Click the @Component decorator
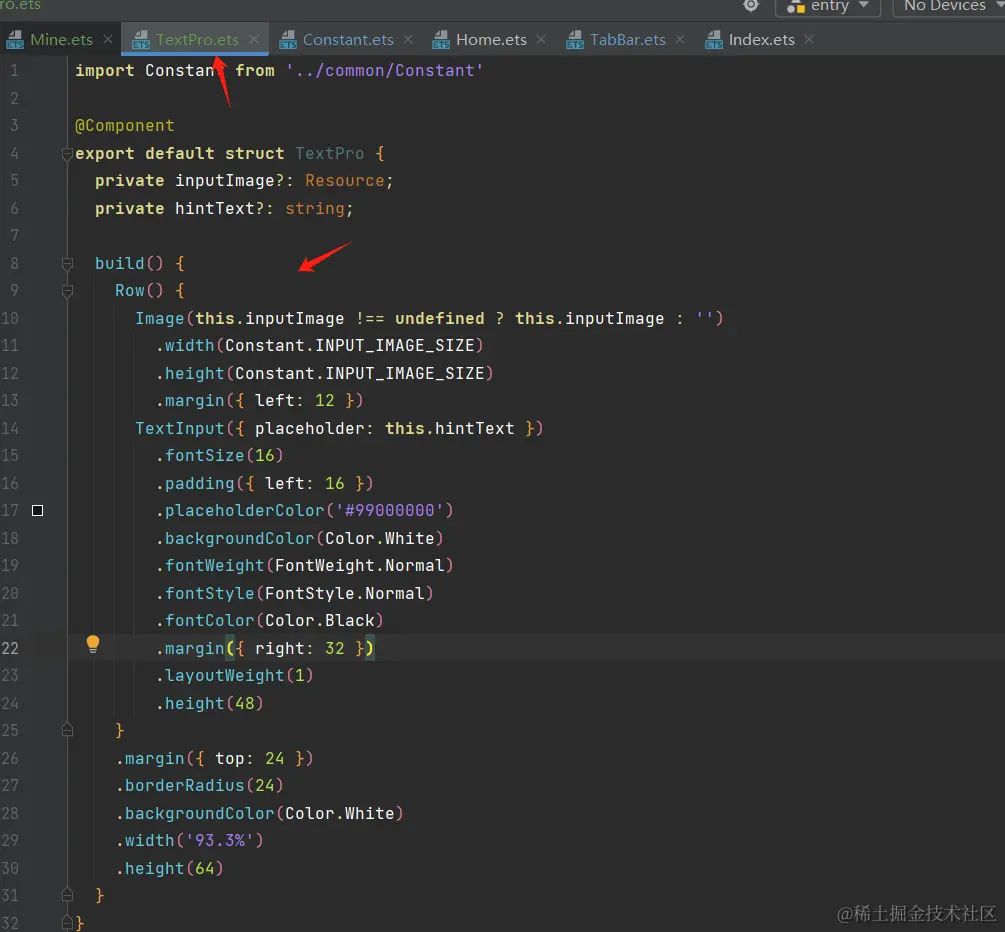 point(124,126)
